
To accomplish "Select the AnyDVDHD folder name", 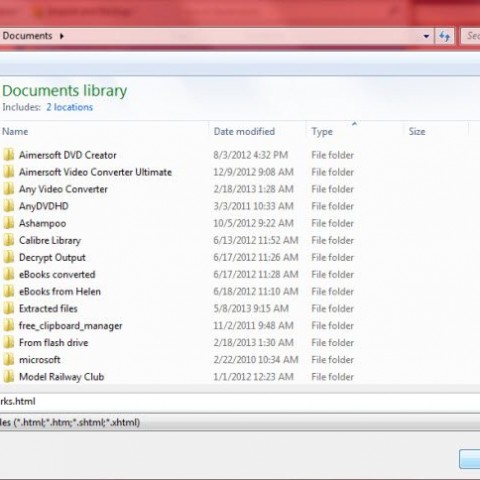I will click(x=44, y=206).
